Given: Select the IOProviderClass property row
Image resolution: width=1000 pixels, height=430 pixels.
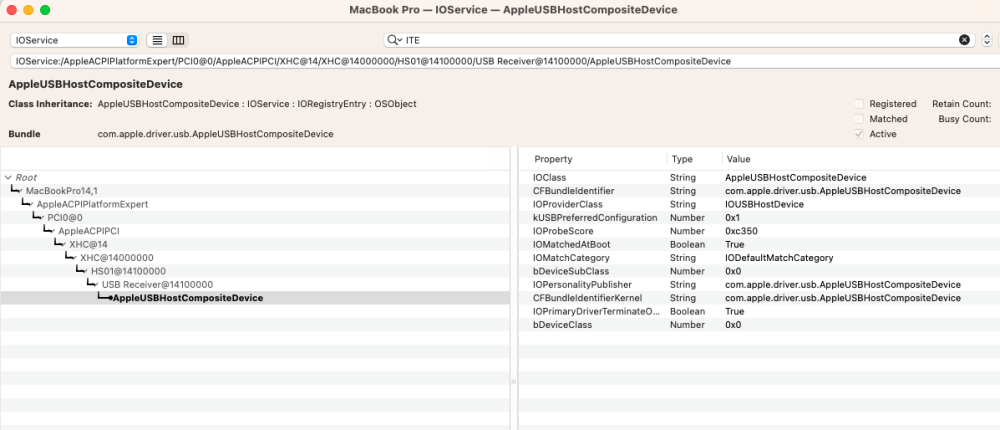Looking at the screenshot, I should tap(759, 204).
